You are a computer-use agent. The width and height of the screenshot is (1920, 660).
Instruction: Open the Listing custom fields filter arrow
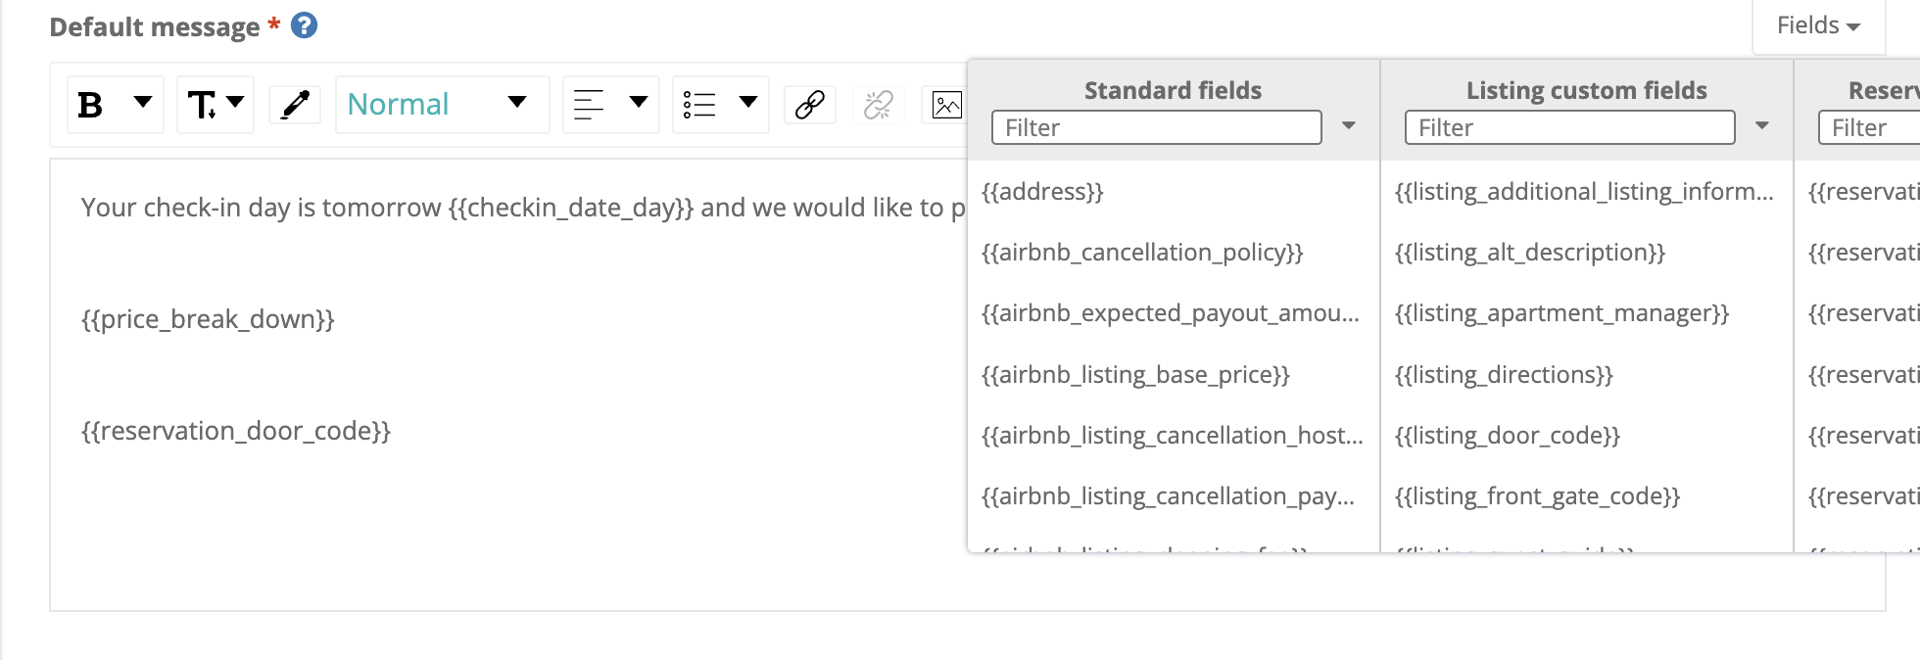pos(1762,126)
